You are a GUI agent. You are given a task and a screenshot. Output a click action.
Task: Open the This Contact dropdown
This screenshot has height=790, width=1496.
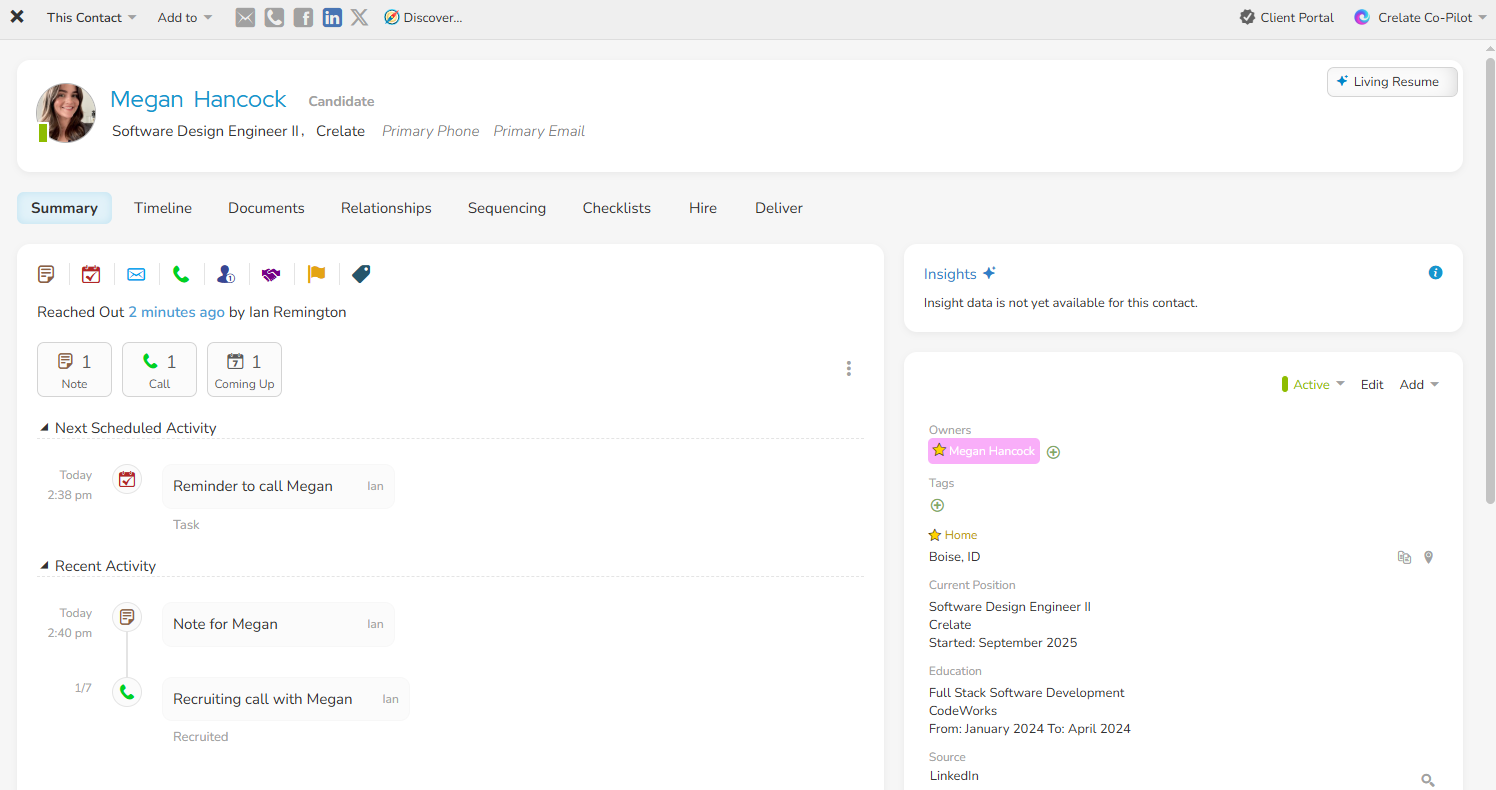[x=91, y=17]
